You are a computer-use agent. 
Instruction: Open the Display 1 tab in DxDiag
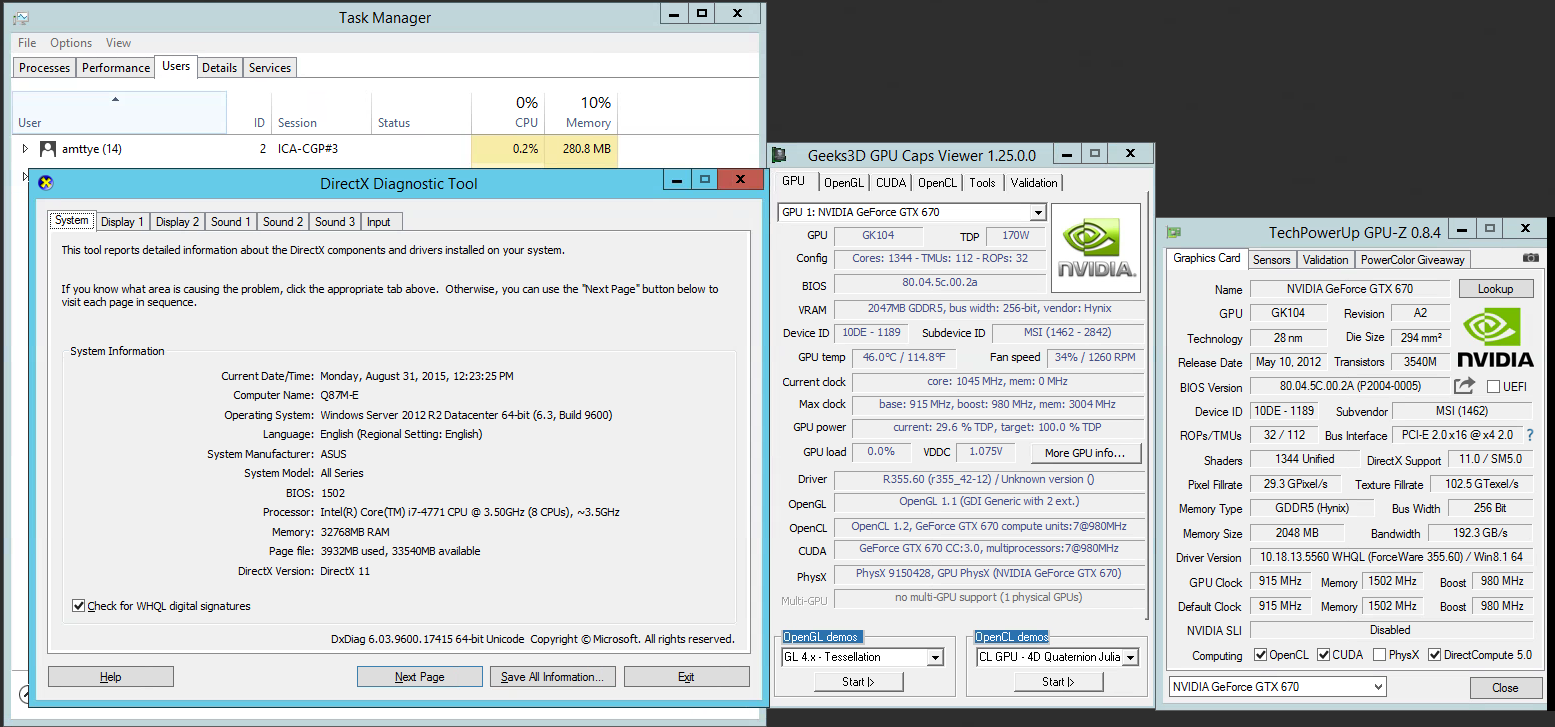coord(122,222)
